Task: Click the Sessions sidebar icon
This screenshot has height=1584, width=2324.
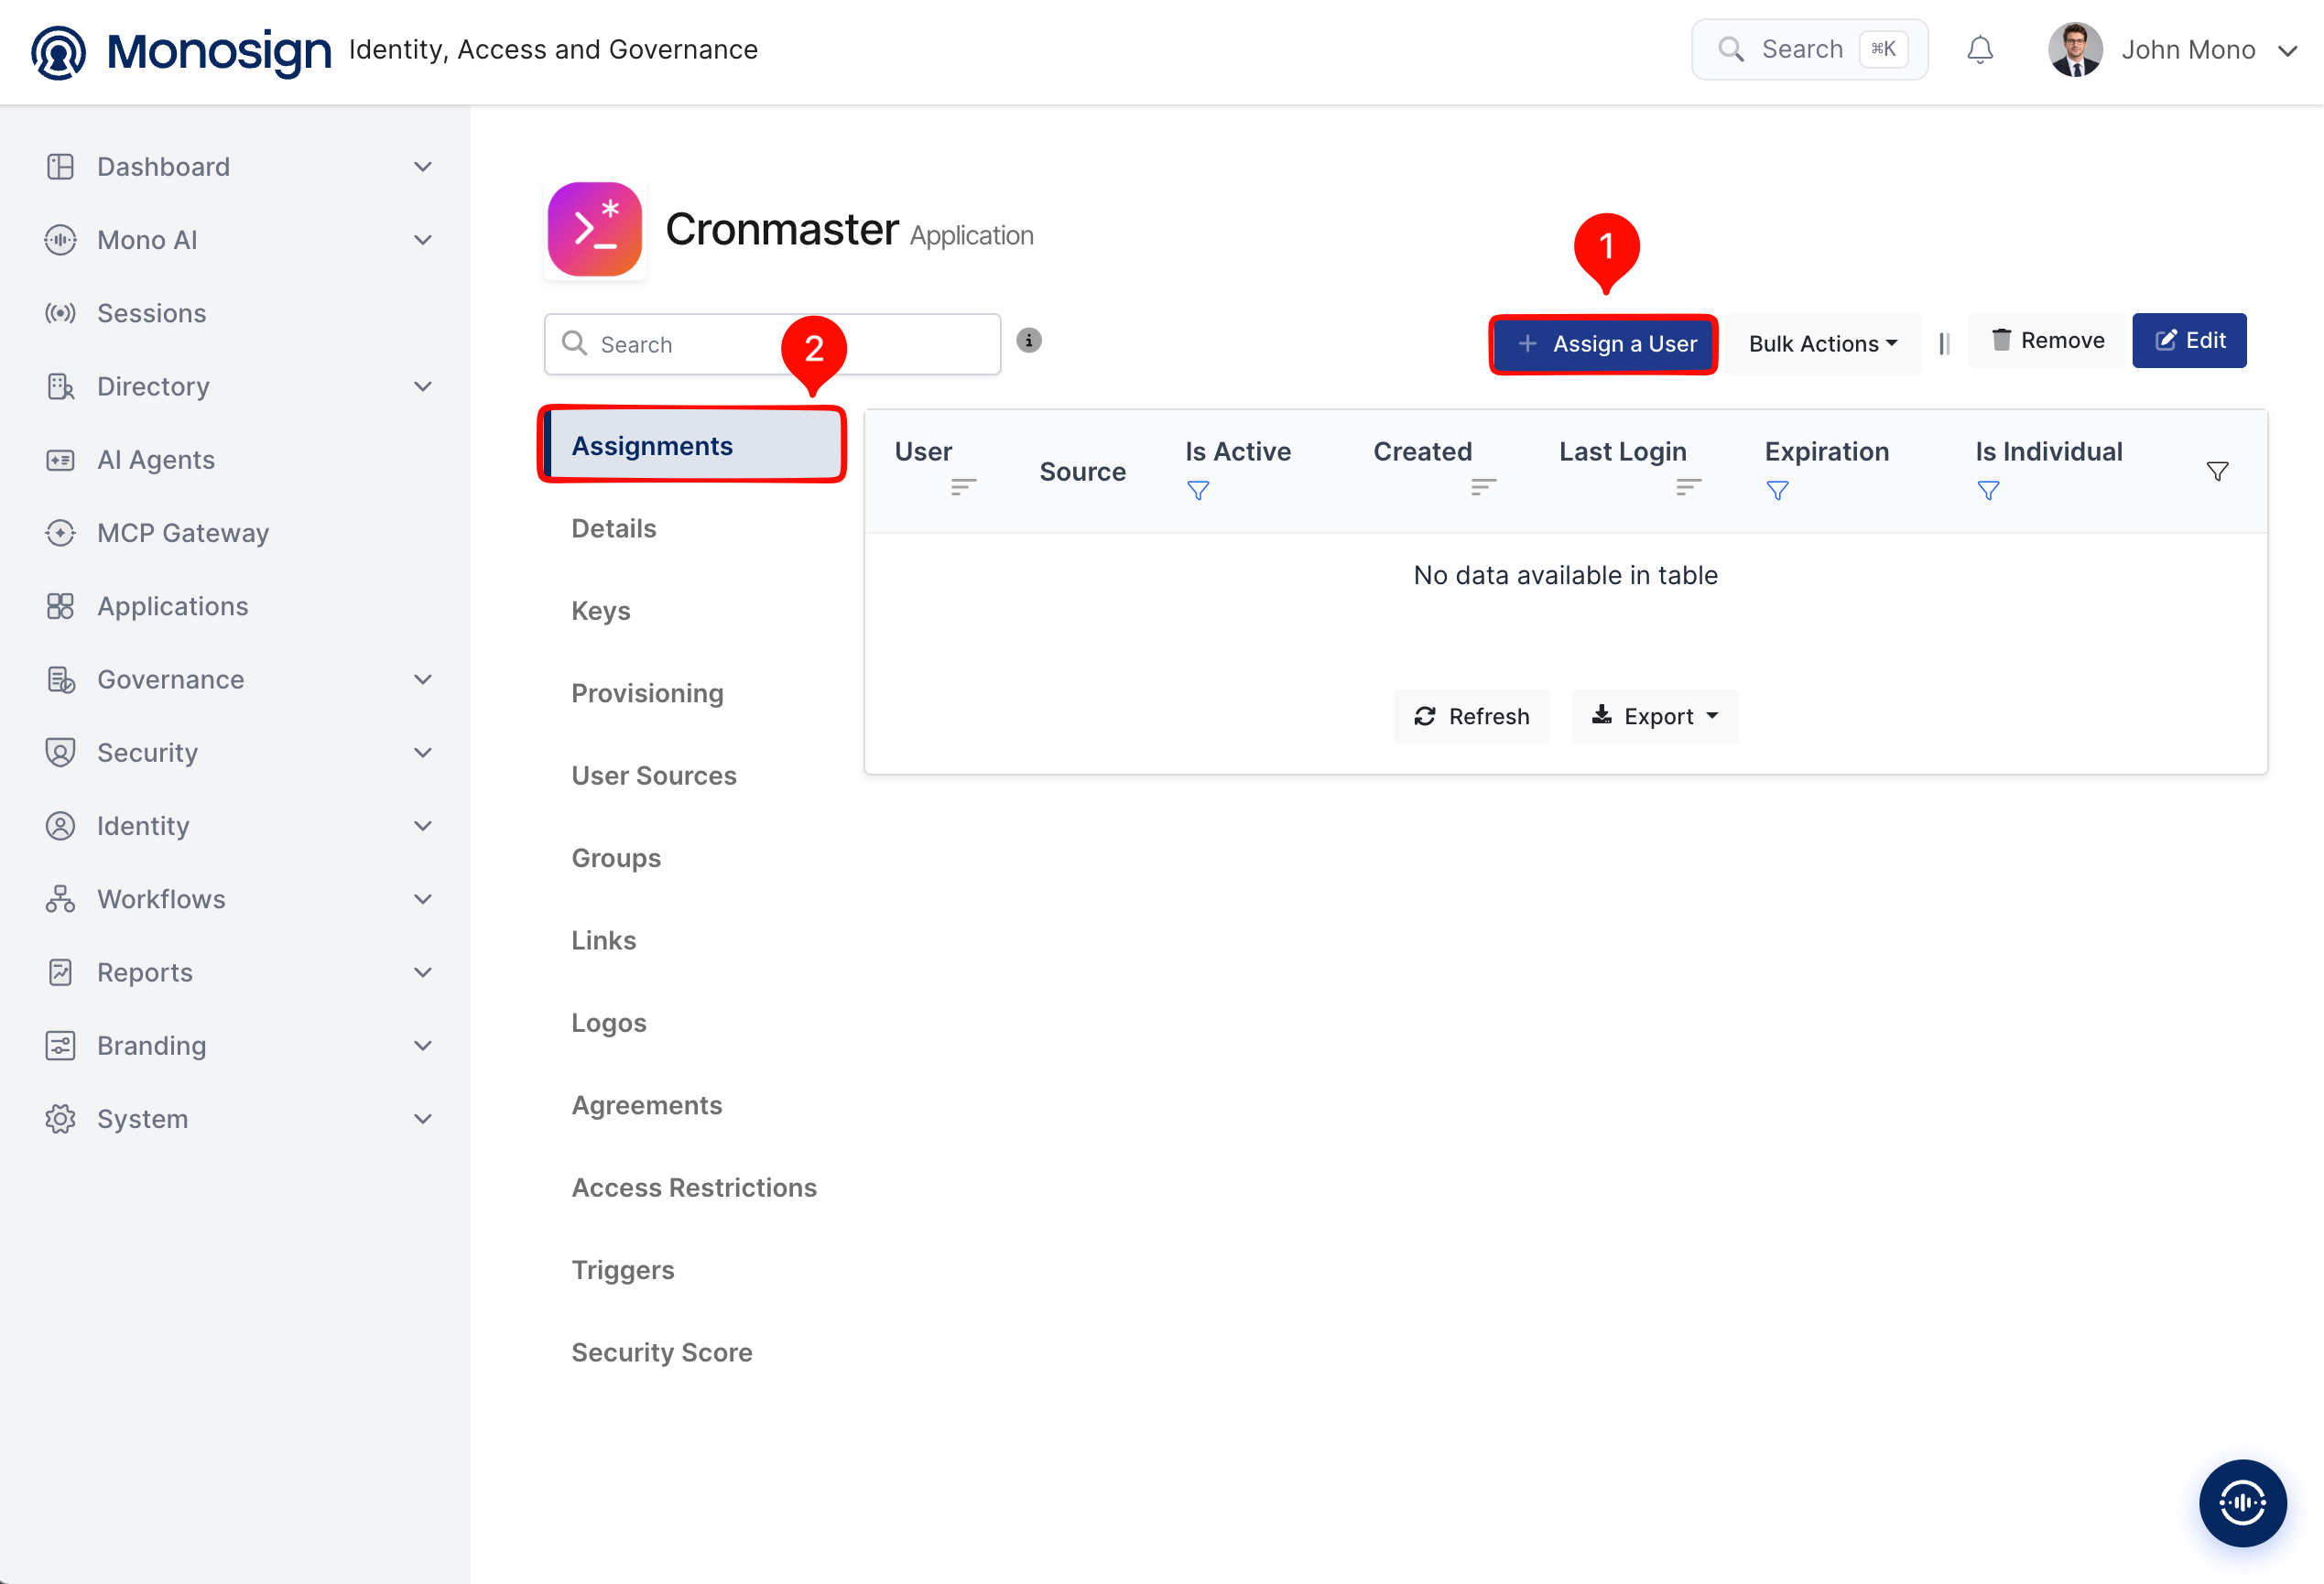Action: (x=60, y=313)
